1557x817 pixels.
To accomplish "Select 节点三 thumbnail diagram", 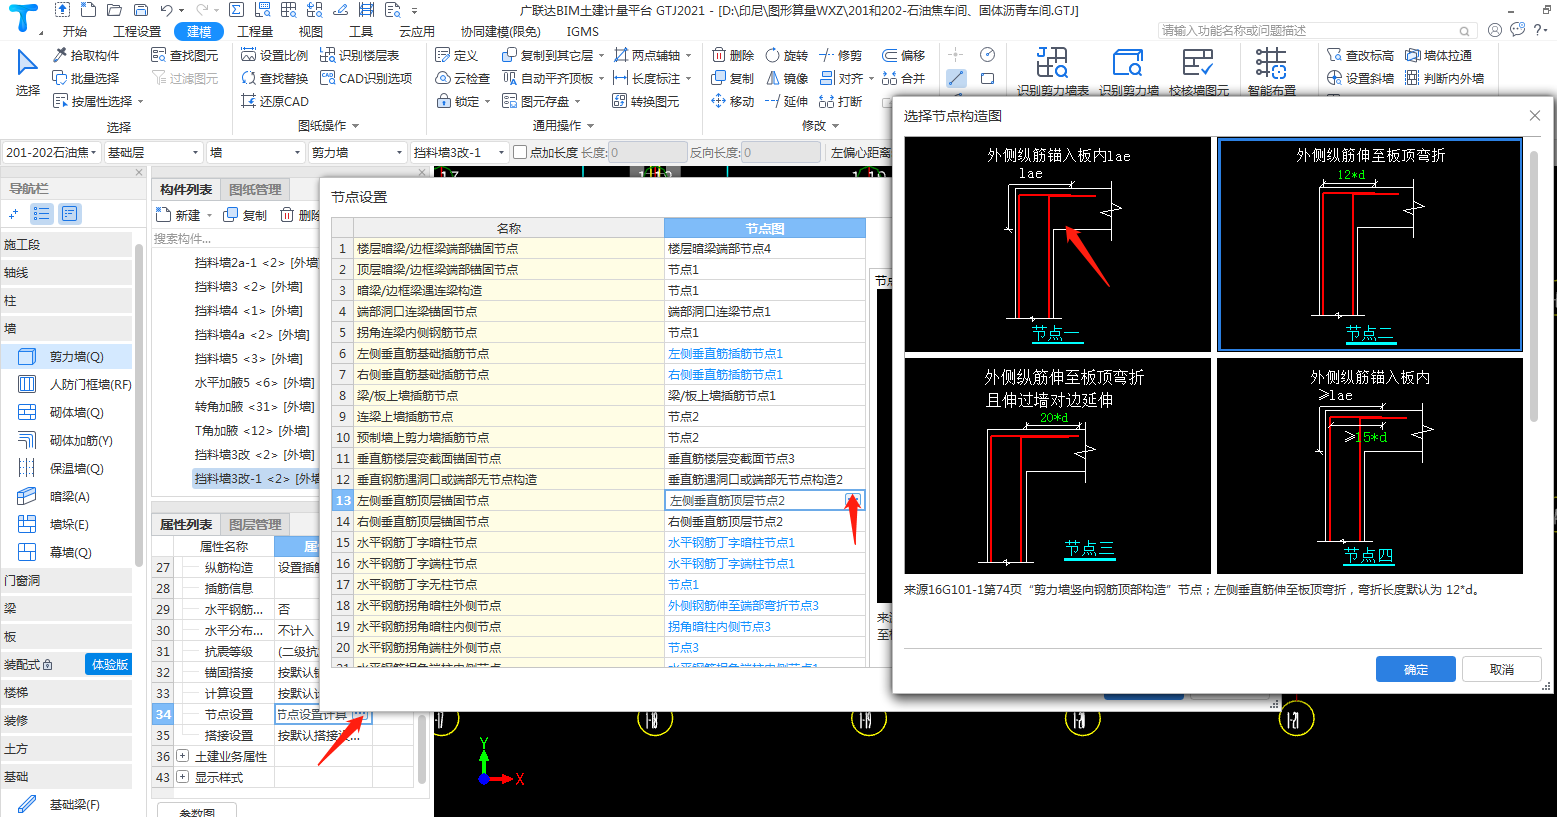I will 1057,465.
